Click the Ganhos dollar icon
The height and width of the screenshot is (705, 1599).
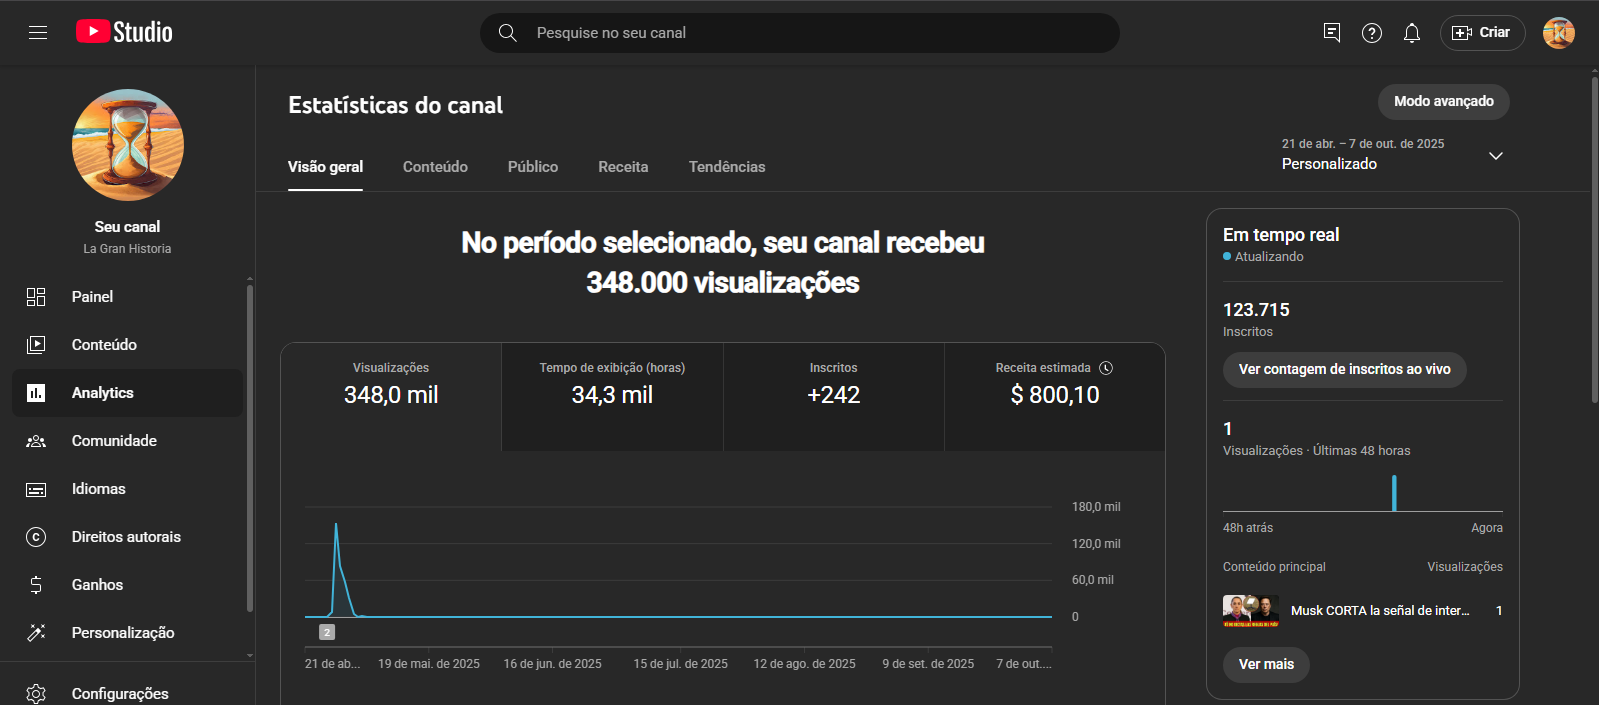click(x=36, y=585)
